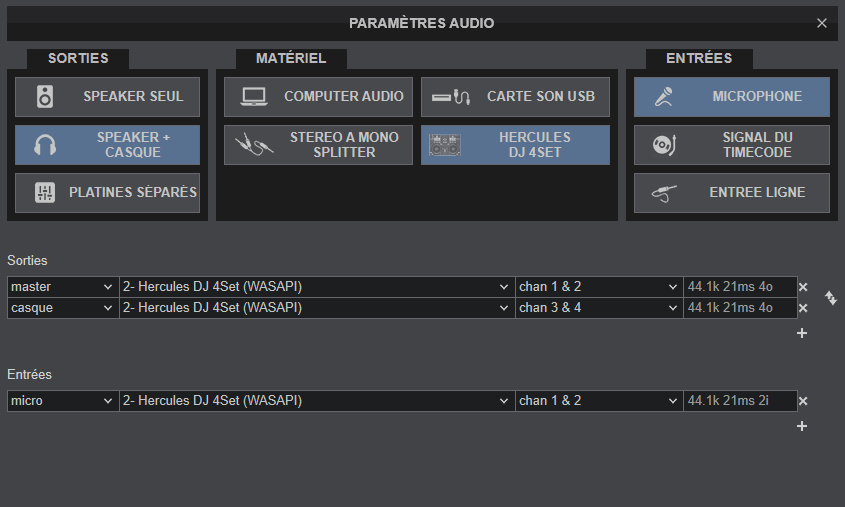The width and height of the screenshot is (845, 507).
Task: Open chan 1 & 2 dropdown of master
Action: [599, 287]
